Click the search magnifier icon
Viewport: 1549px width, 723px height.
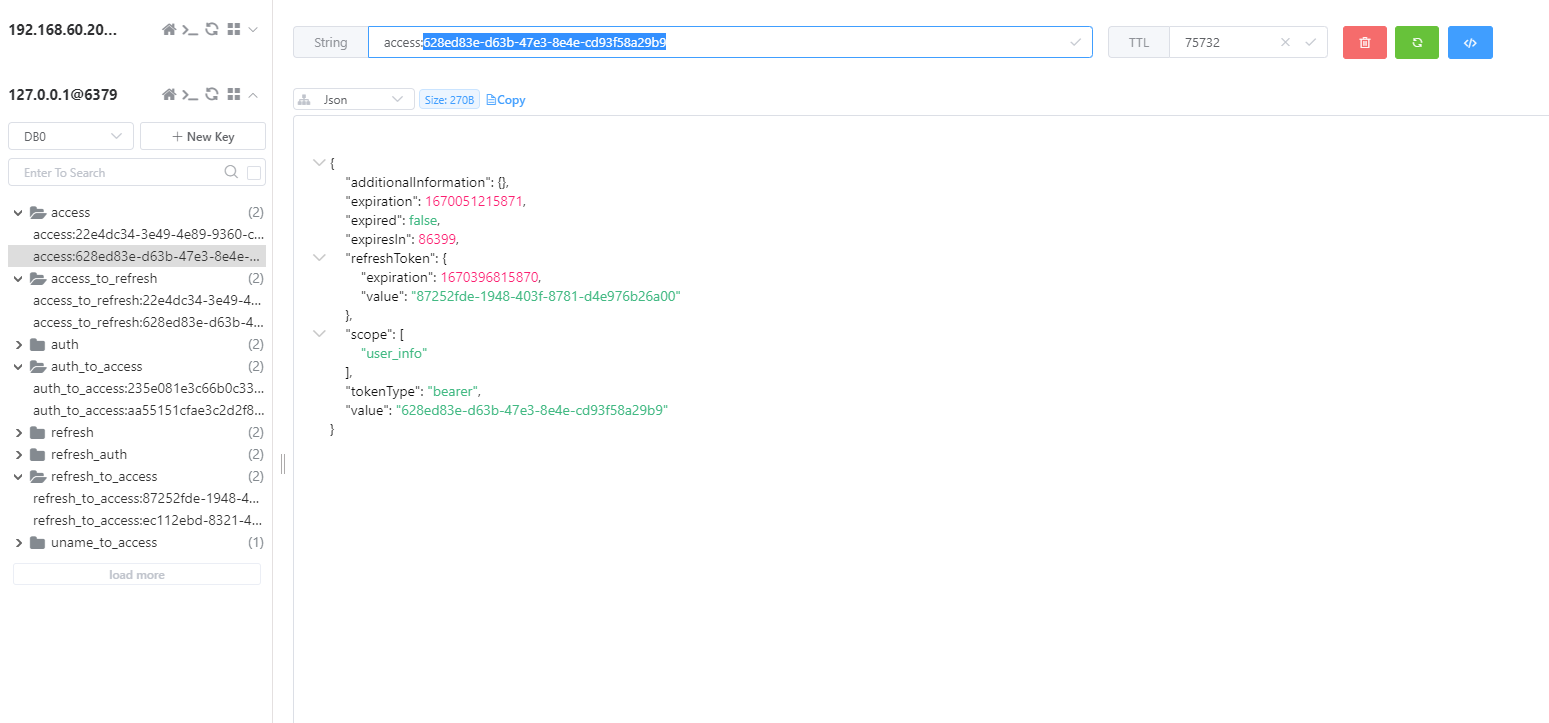(231, 172)
